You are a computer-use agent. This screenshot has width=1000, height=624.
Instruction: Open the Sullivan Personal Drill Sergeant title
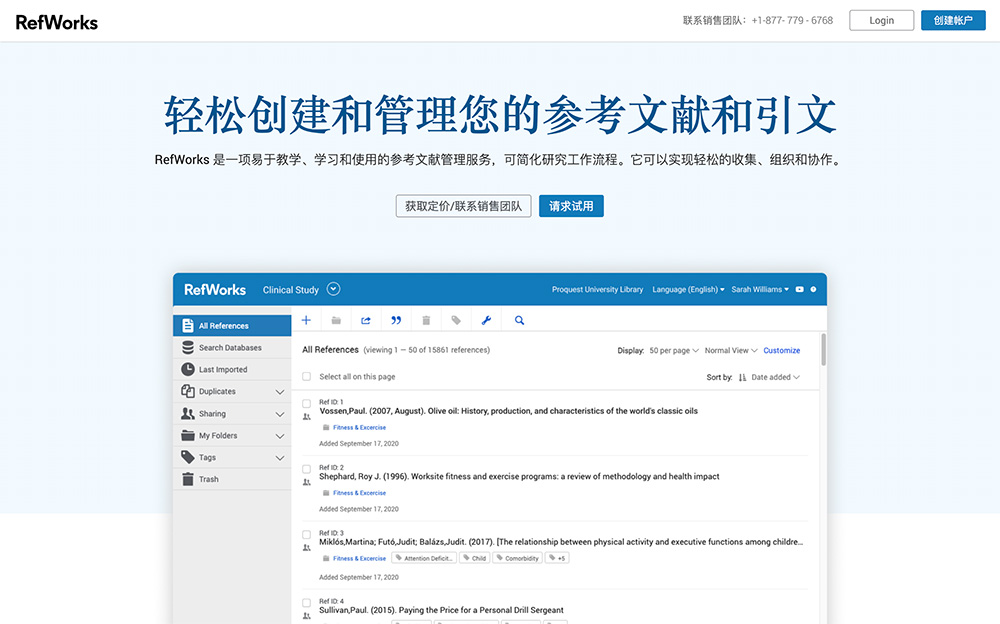pos(441,610)
